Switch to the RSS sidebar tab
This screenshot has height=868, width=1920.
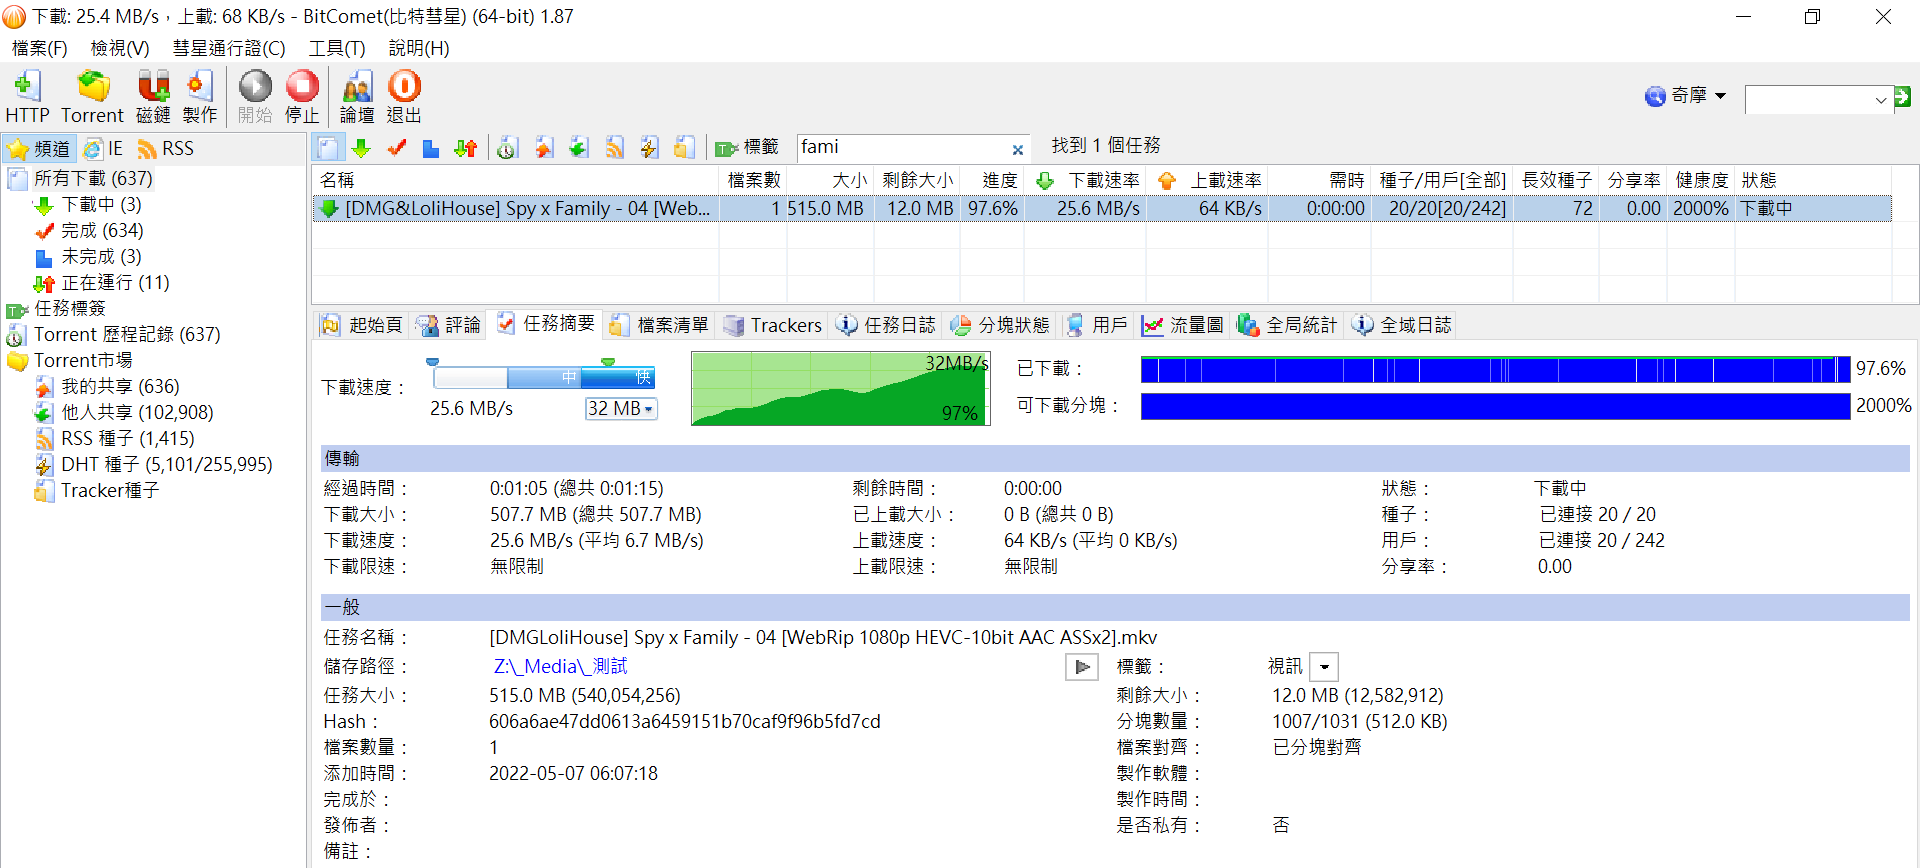pyautogui.click(x=166, y=149)
